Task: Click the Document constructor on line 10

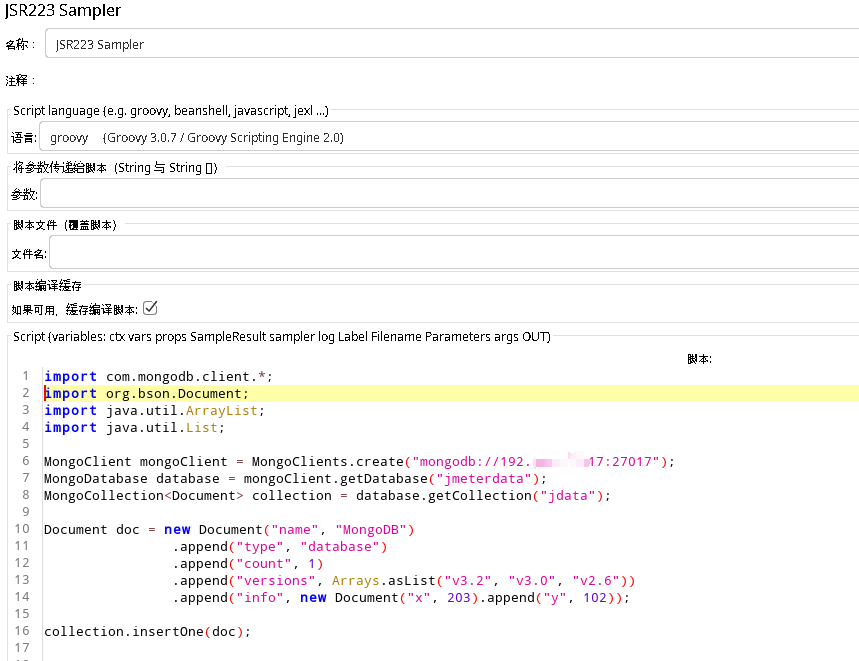Action: tap(230, 529)
